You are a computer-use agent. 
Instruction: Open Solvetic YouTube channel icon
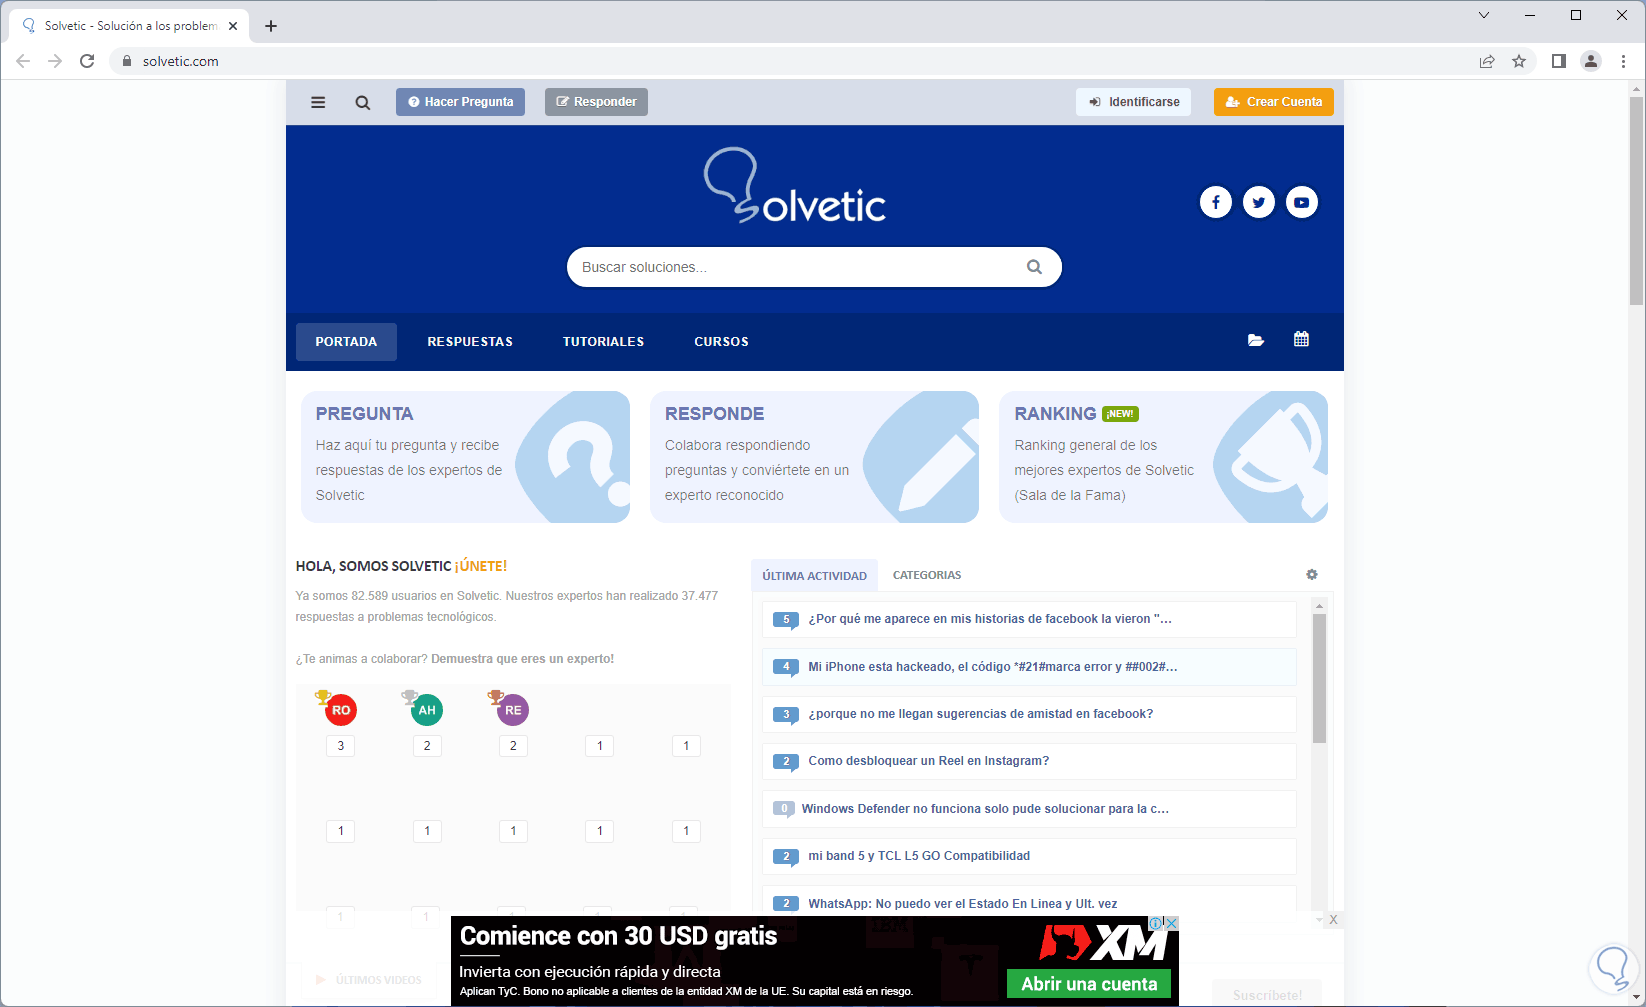(1302, 203)
